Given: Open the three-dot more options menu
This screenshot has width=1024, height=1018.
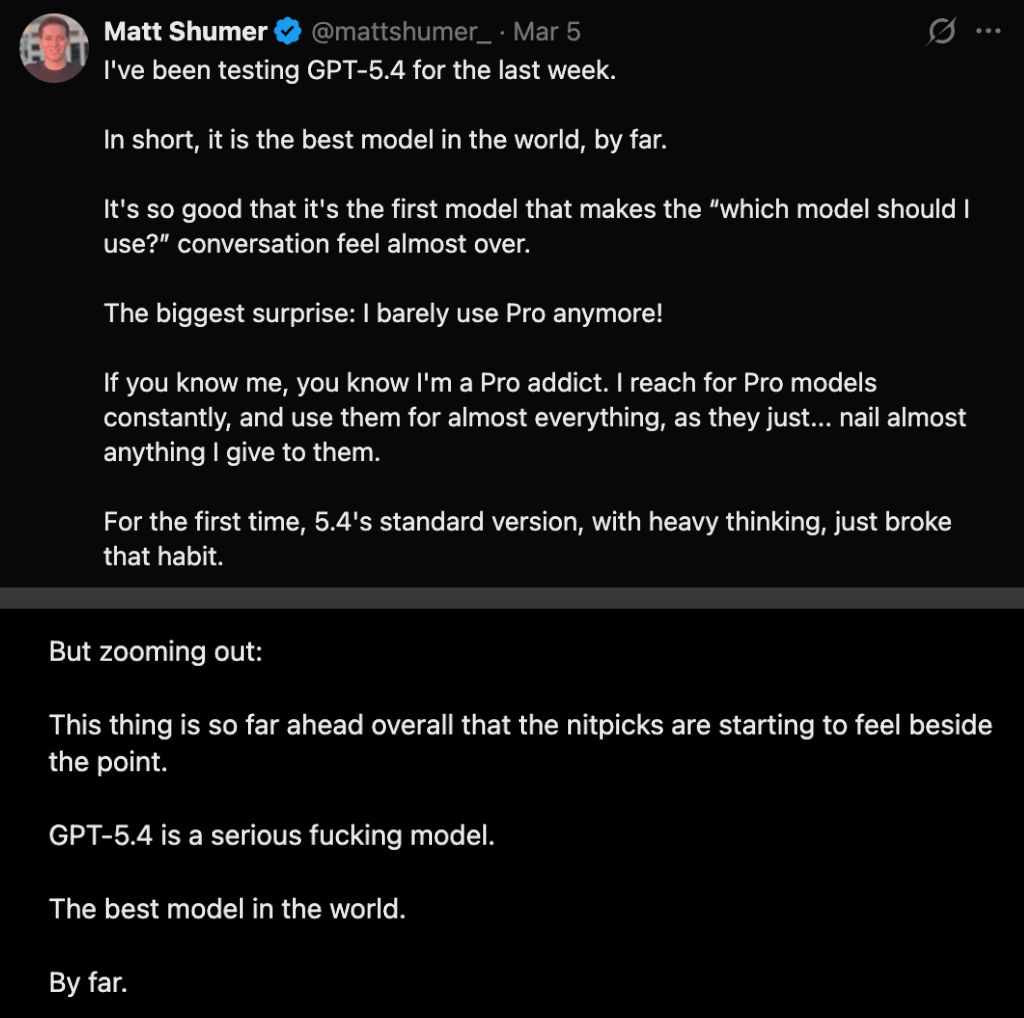Looking at the screenshot, I should 988,32.
